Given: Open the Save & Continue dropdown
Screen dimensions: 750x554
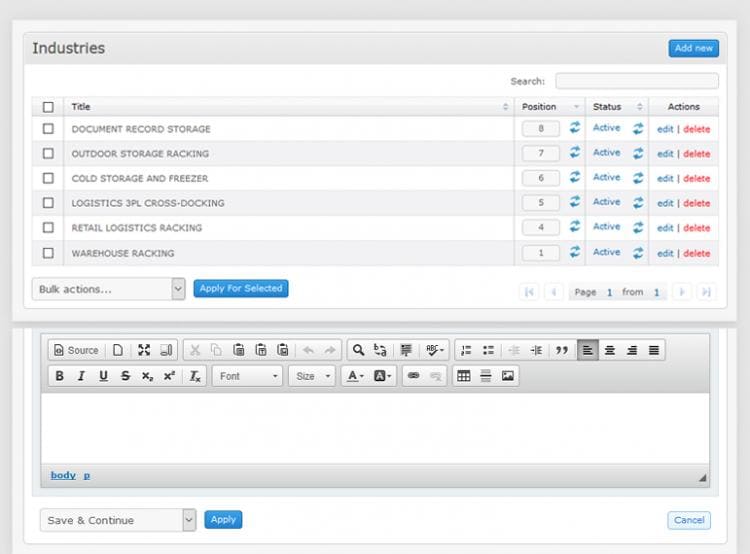Looking at the screenshot, I should pos(118,520).
